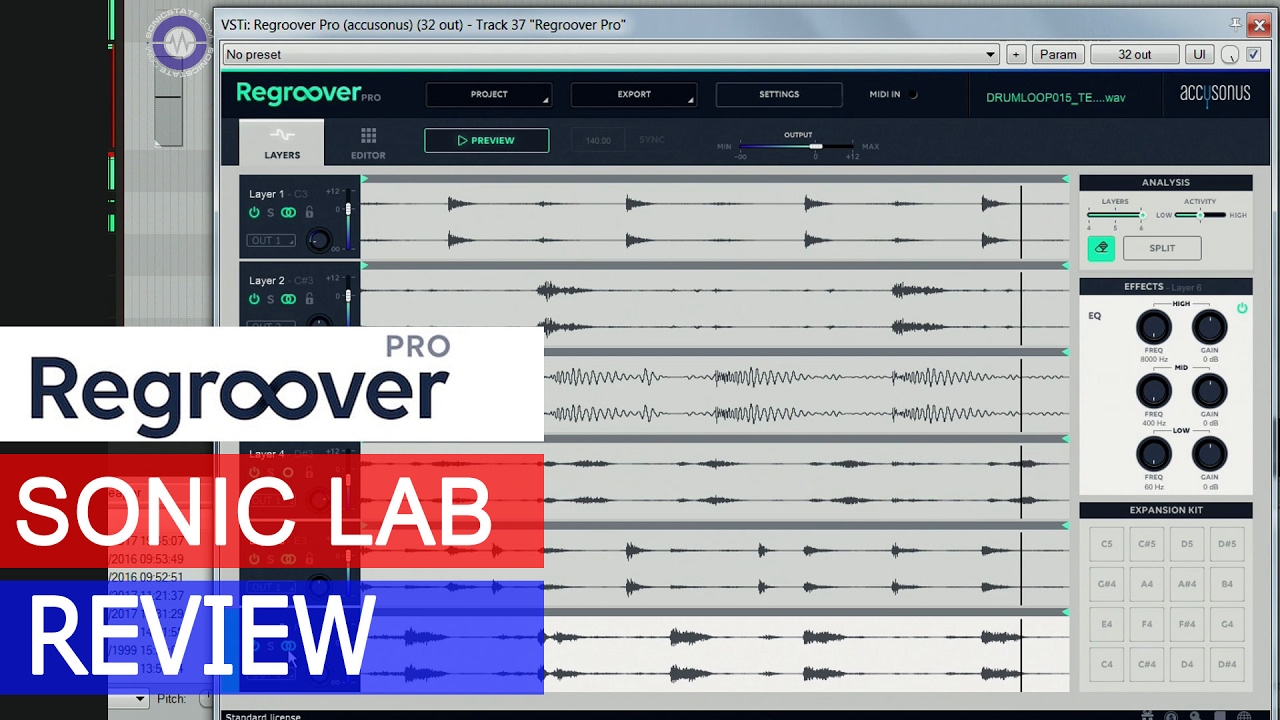Click the HIGH band FREQ knob

click(x=1153, y=327)
